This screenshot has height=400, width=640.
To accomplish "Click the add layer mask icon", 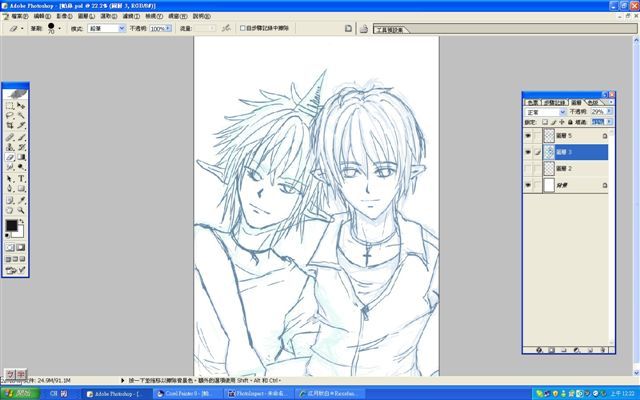I will [x=551, y=350].
